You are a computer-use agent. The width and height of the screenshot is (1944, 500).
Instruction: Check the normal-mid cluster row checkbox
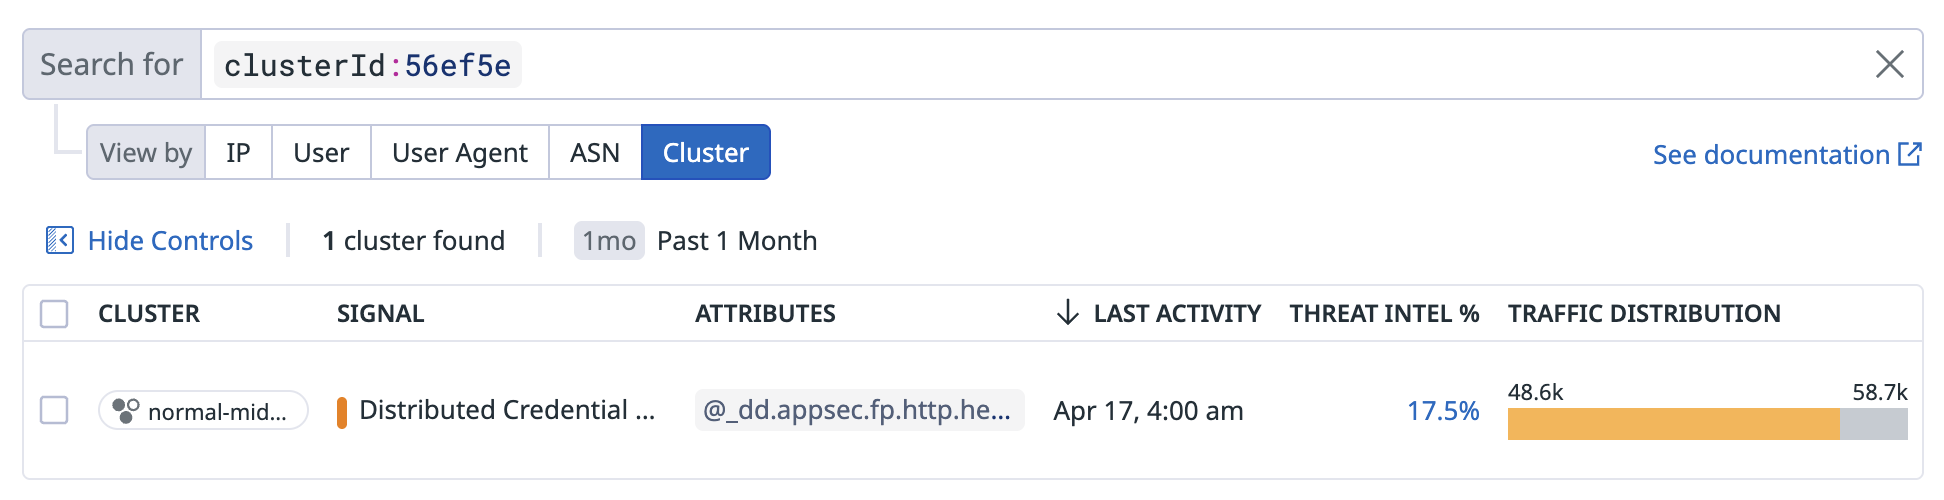[x=54, y=410]
